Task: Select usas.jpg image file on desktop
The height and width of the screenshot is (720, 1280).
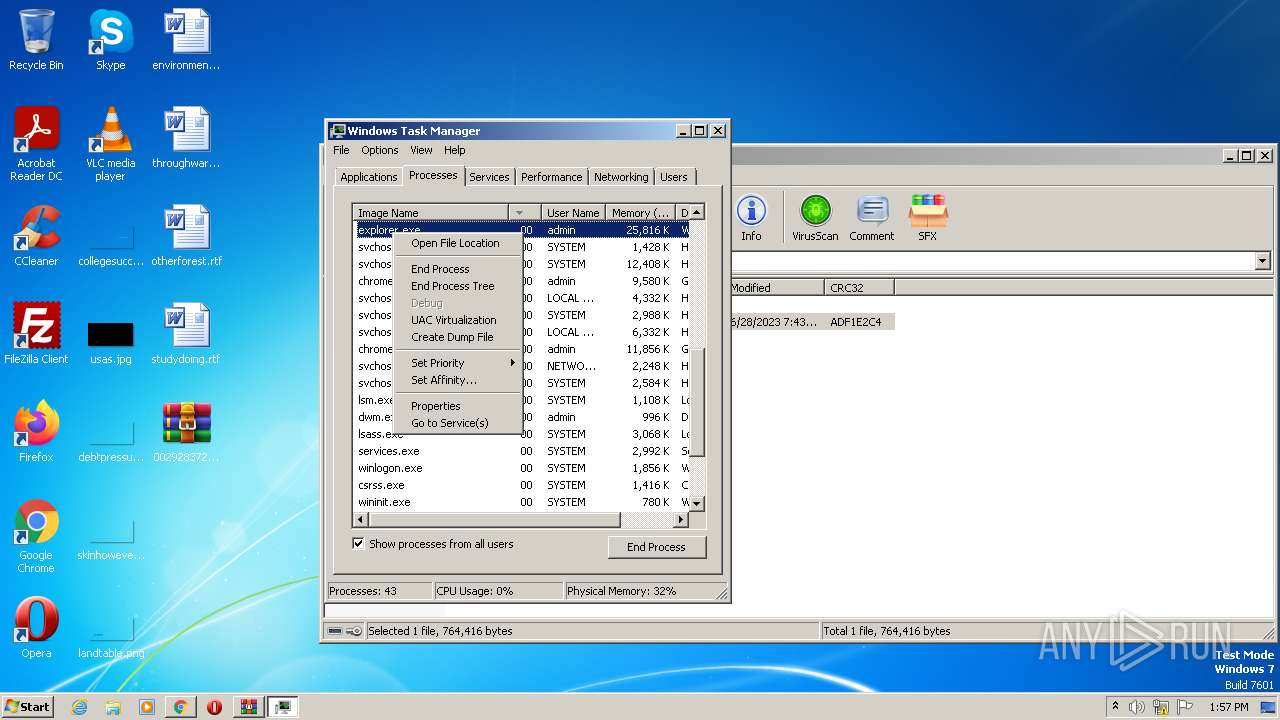Action: click(110, 342)
